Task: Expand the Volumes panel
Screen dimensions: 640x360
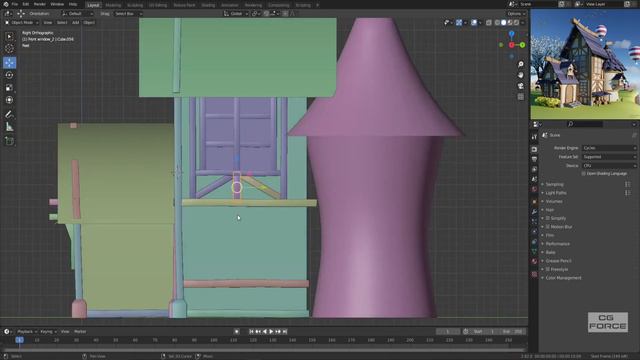Action: (554, 201)
